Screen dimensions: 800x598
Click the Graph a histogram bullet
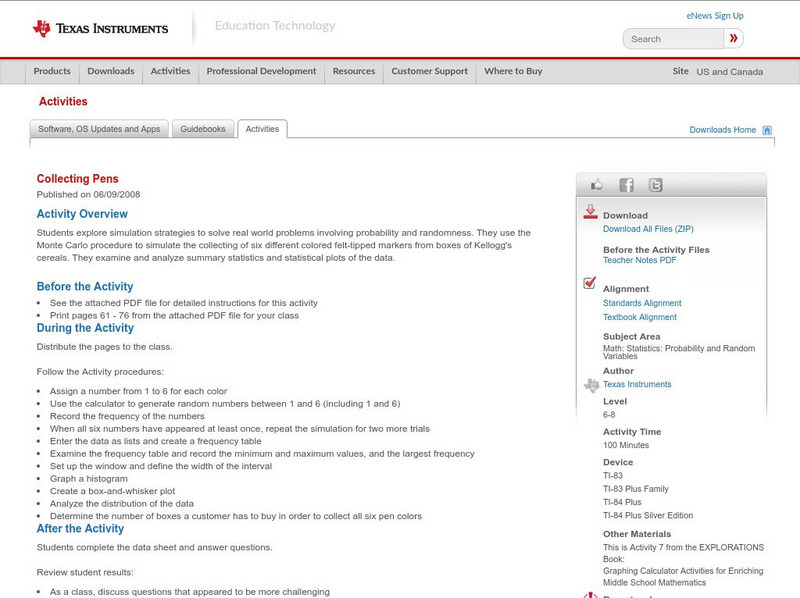(x=89, y=479)
